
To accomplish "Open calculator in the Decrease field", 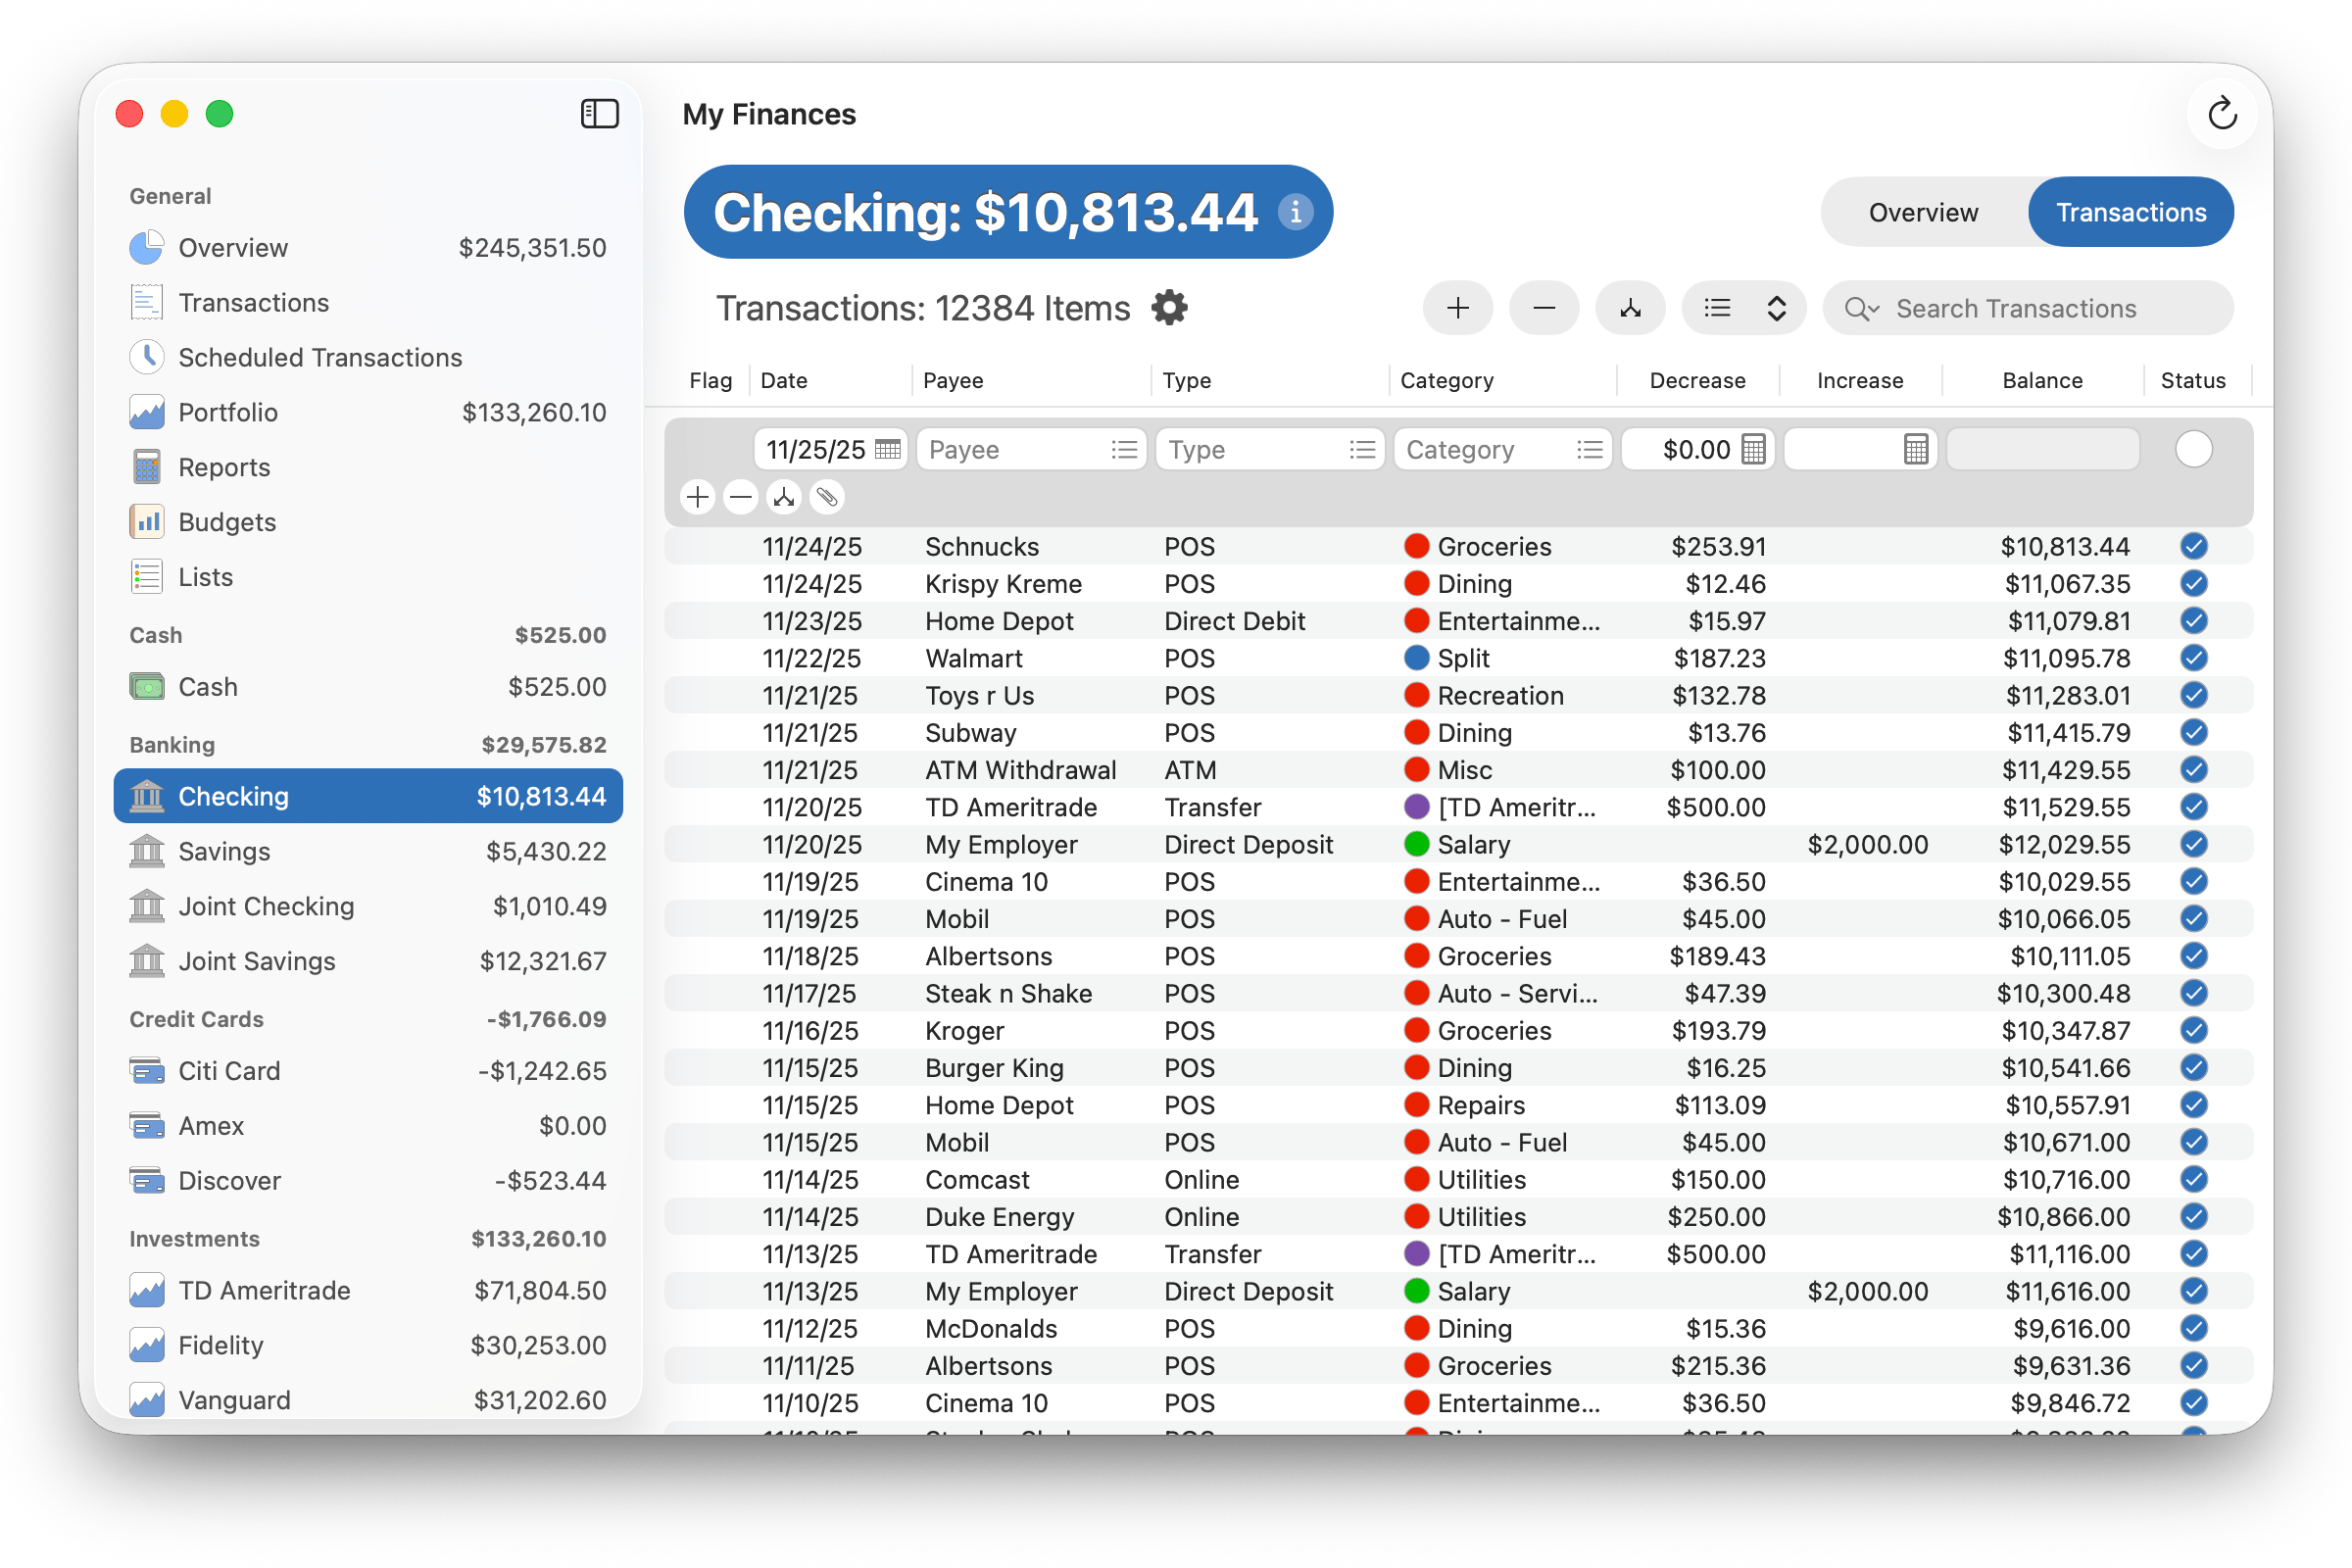I will click(x=1753, y=450).
